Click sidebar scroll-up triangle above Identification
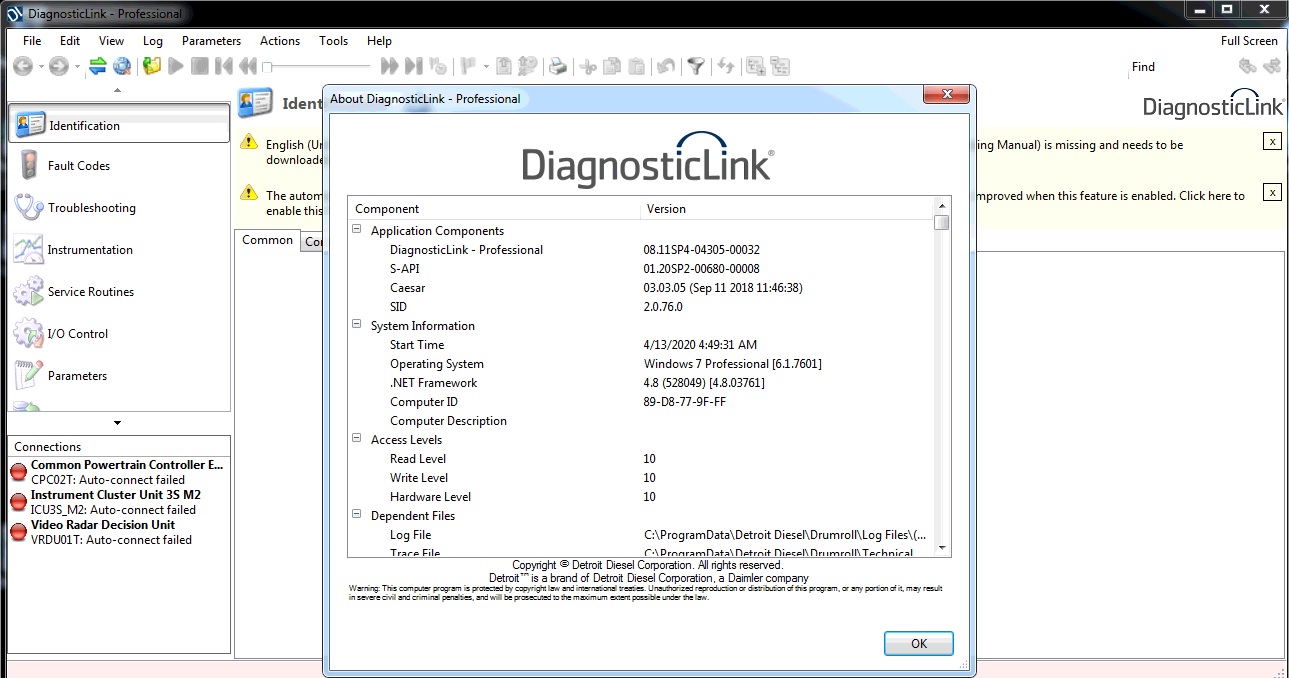Image resolution: width=1289 pixels, height=678 pixels. tap(118, 91)
